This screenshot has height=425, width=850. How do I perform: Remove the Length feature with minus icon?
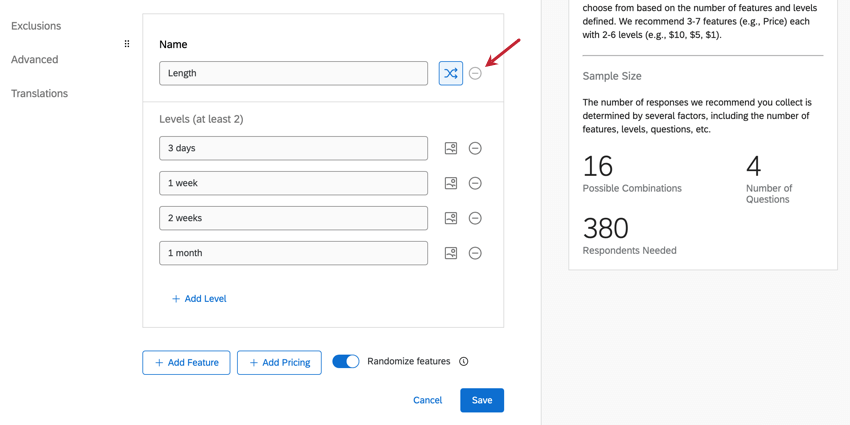[x=475, y=73]
